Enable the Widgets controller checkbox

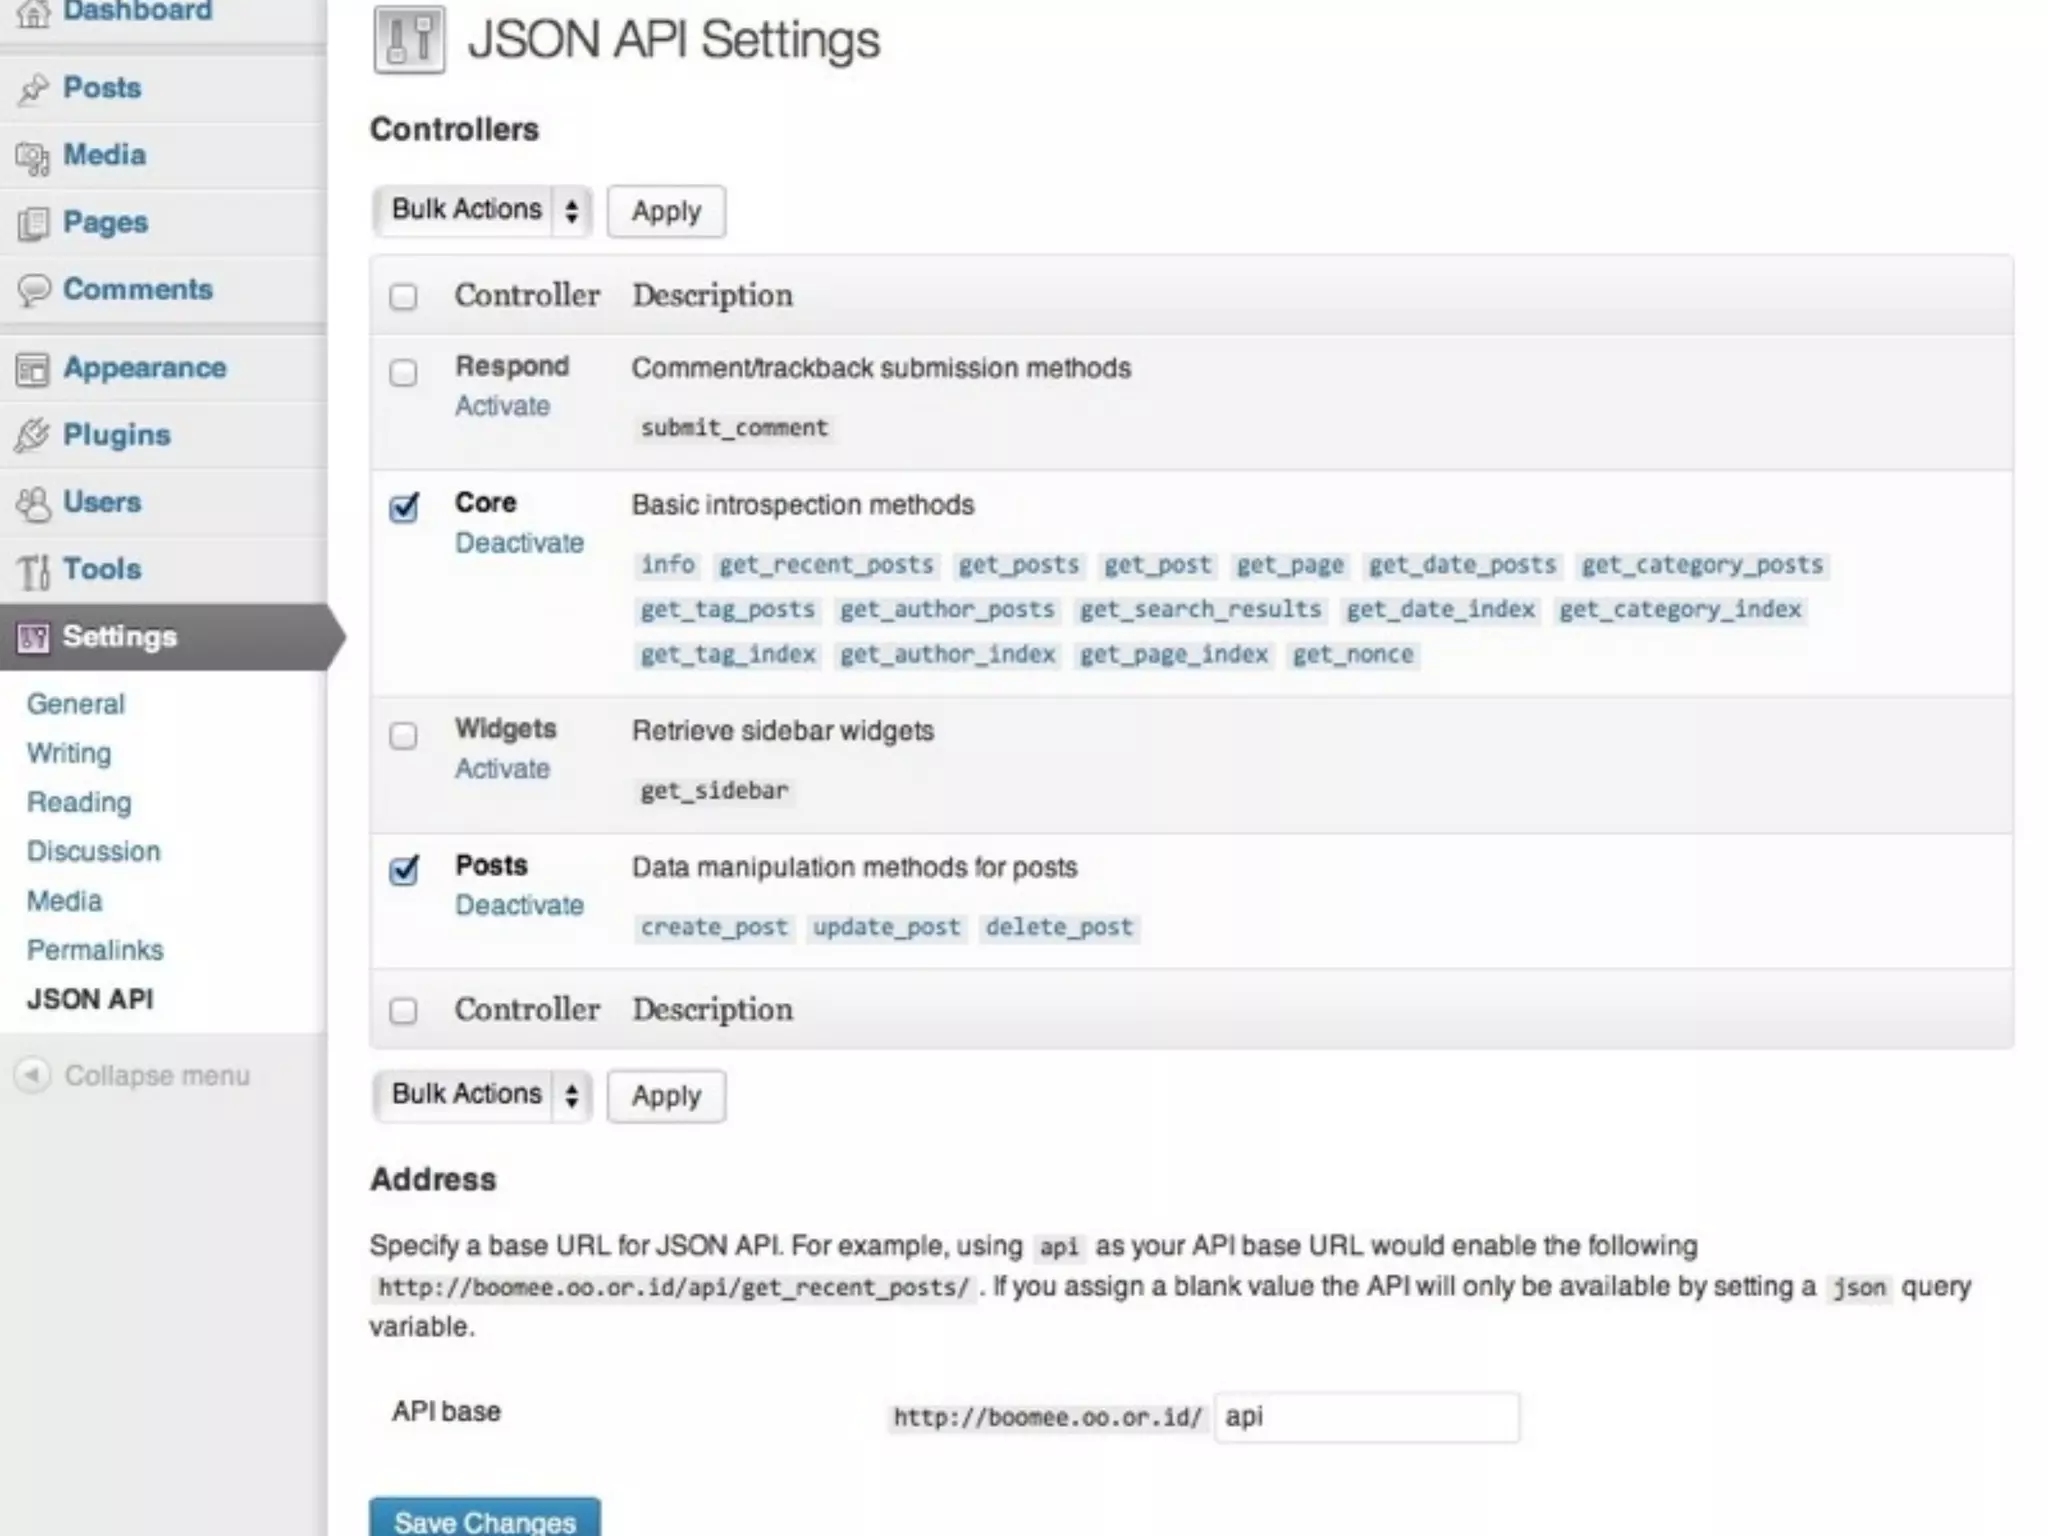tap(403, 736)
